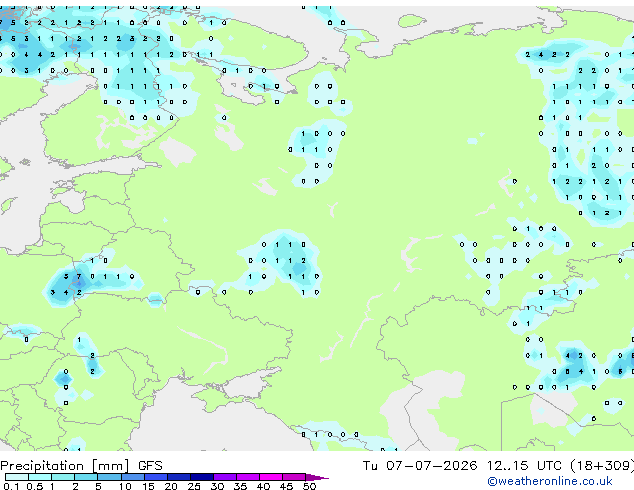Viewport: 634px width, 490px height.
Task: Click the legend value label '50'
Action: pyautogui.click(x=309, y=486)
